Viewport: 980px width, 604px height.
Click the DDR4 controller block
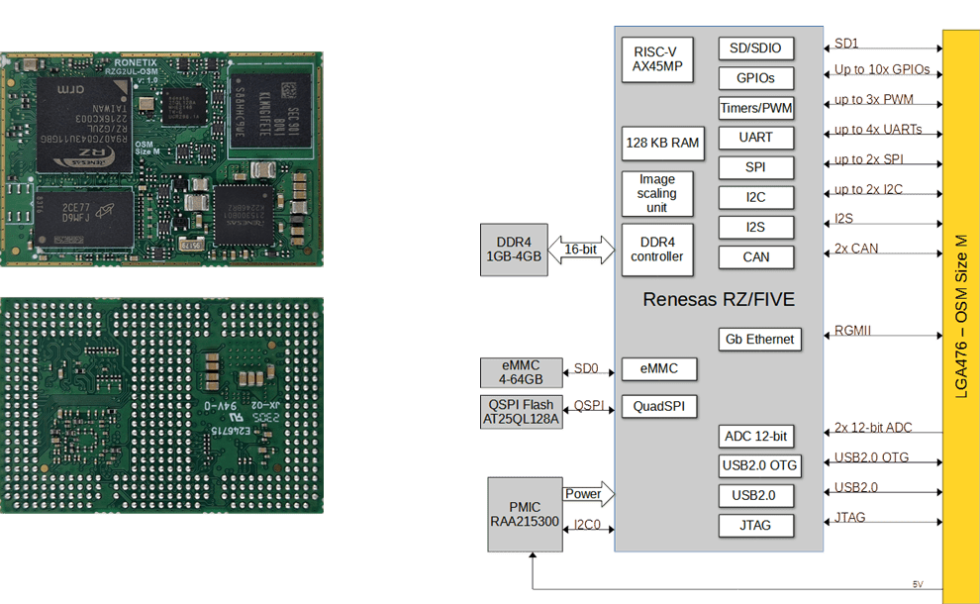[x=658, y=249]
